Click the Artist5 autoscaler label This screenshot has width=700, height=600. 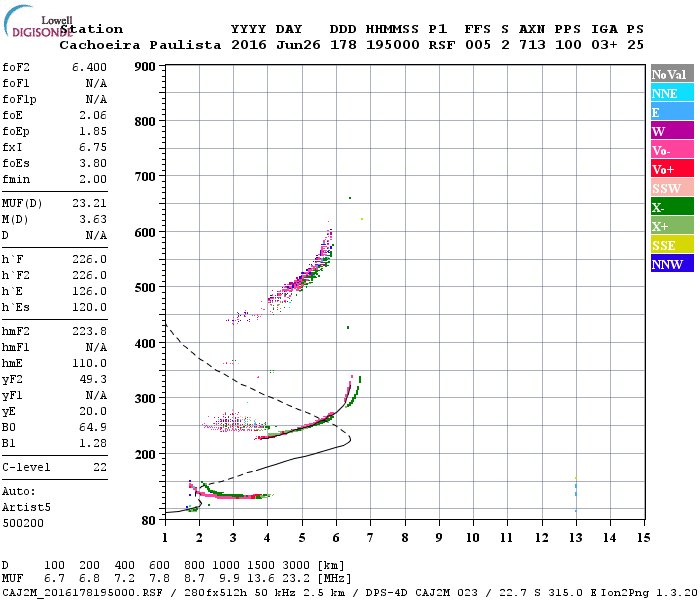[26, 508]
